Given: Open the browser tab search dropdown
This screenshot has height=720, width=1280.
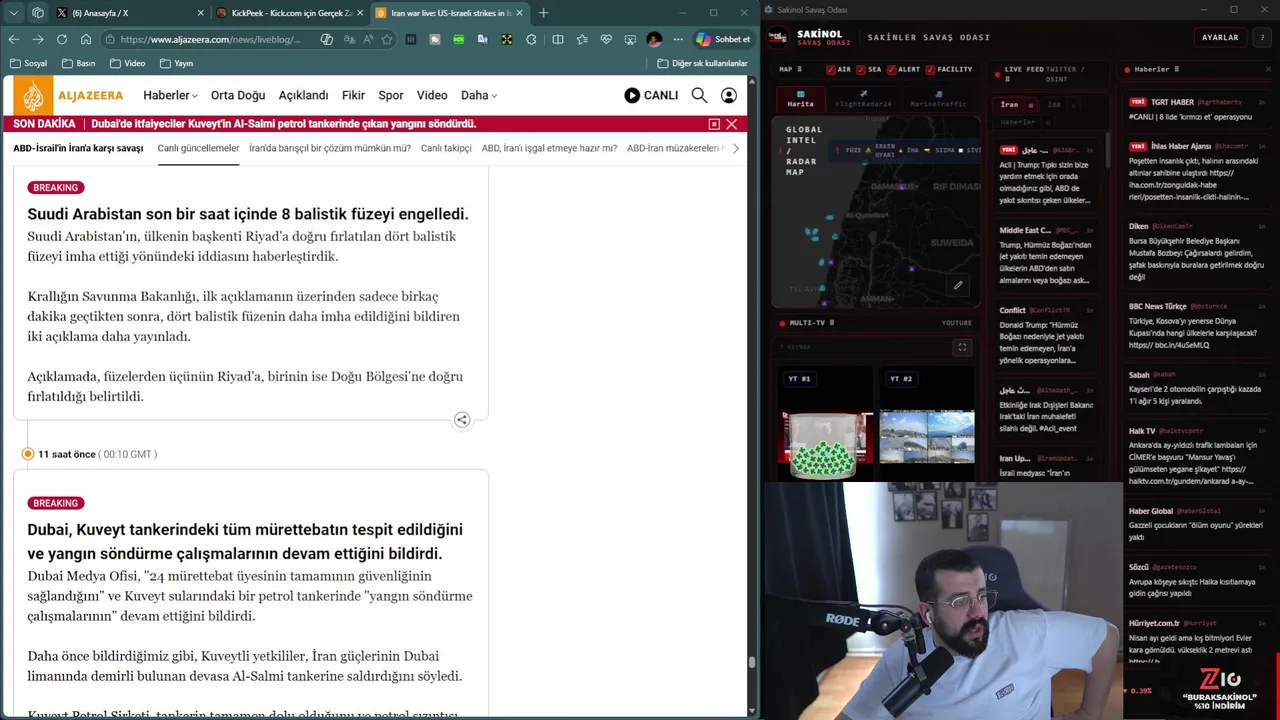Looking at the screenshot, I should click(x=13, y=13).
